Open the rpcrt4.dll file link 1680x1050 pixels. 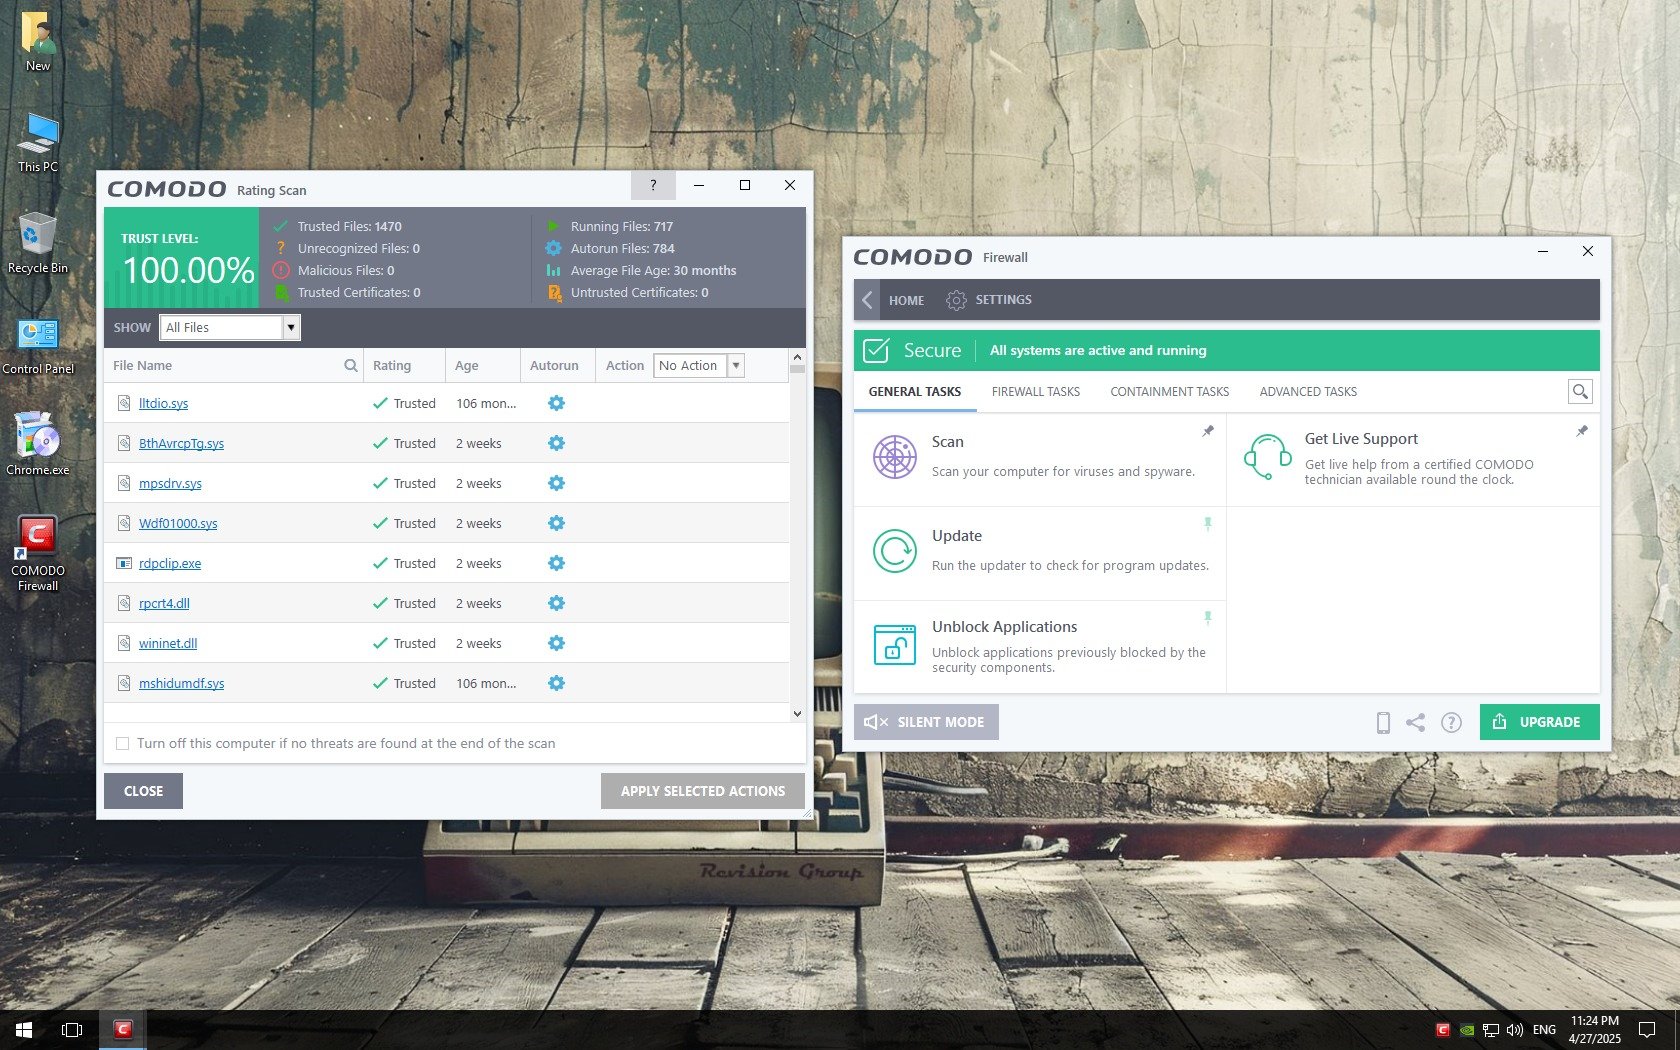[x=164, y=603]
